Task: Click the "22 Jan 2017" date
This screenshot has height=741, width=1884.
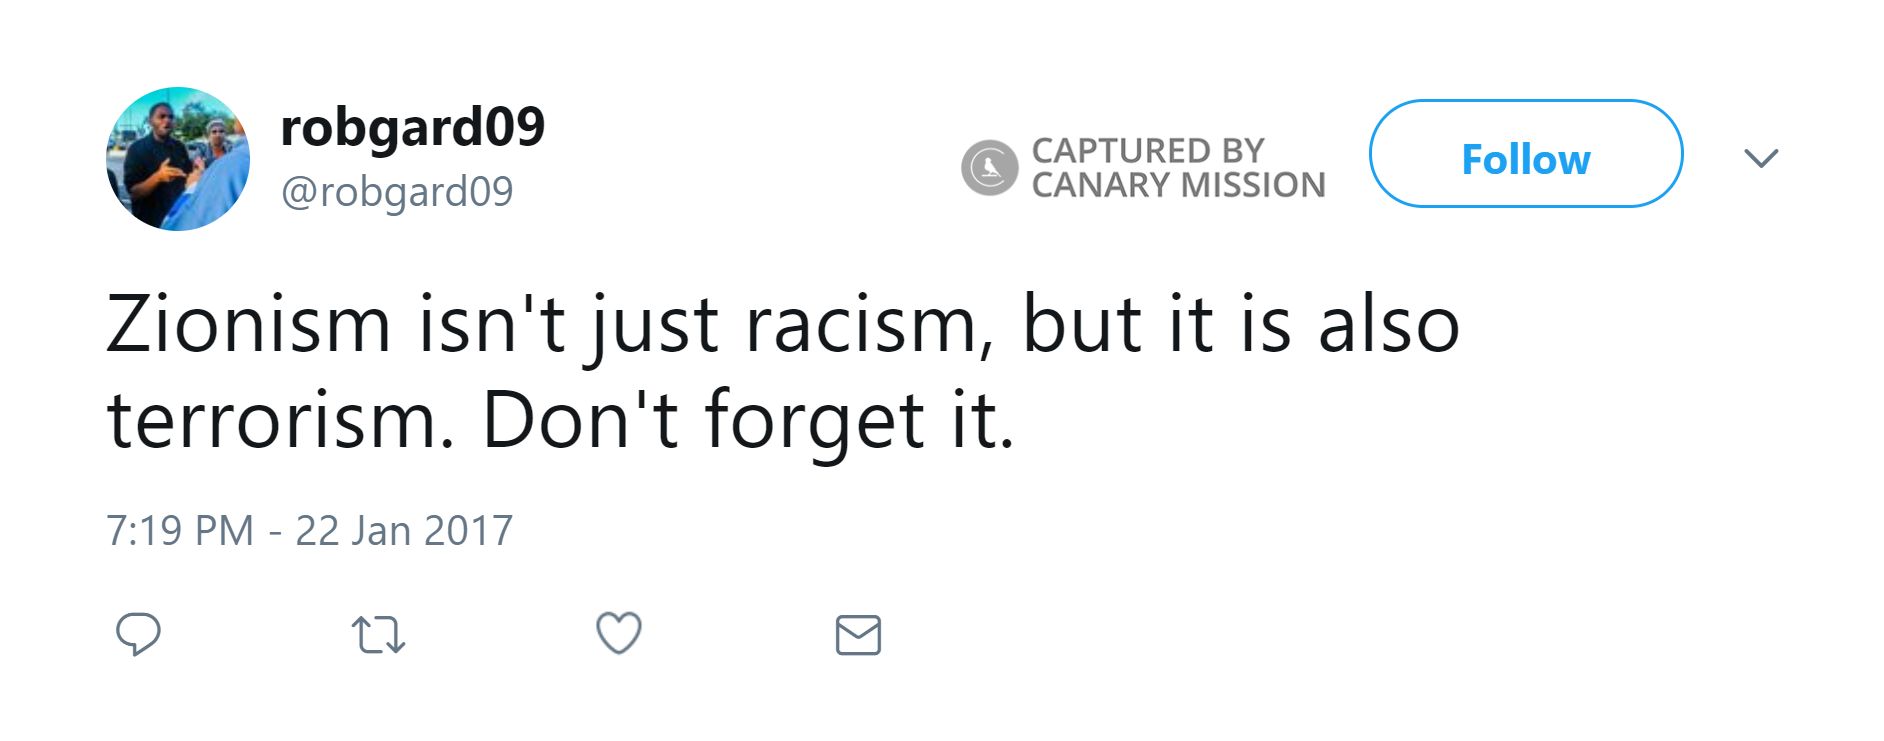Action: (404, 530)
